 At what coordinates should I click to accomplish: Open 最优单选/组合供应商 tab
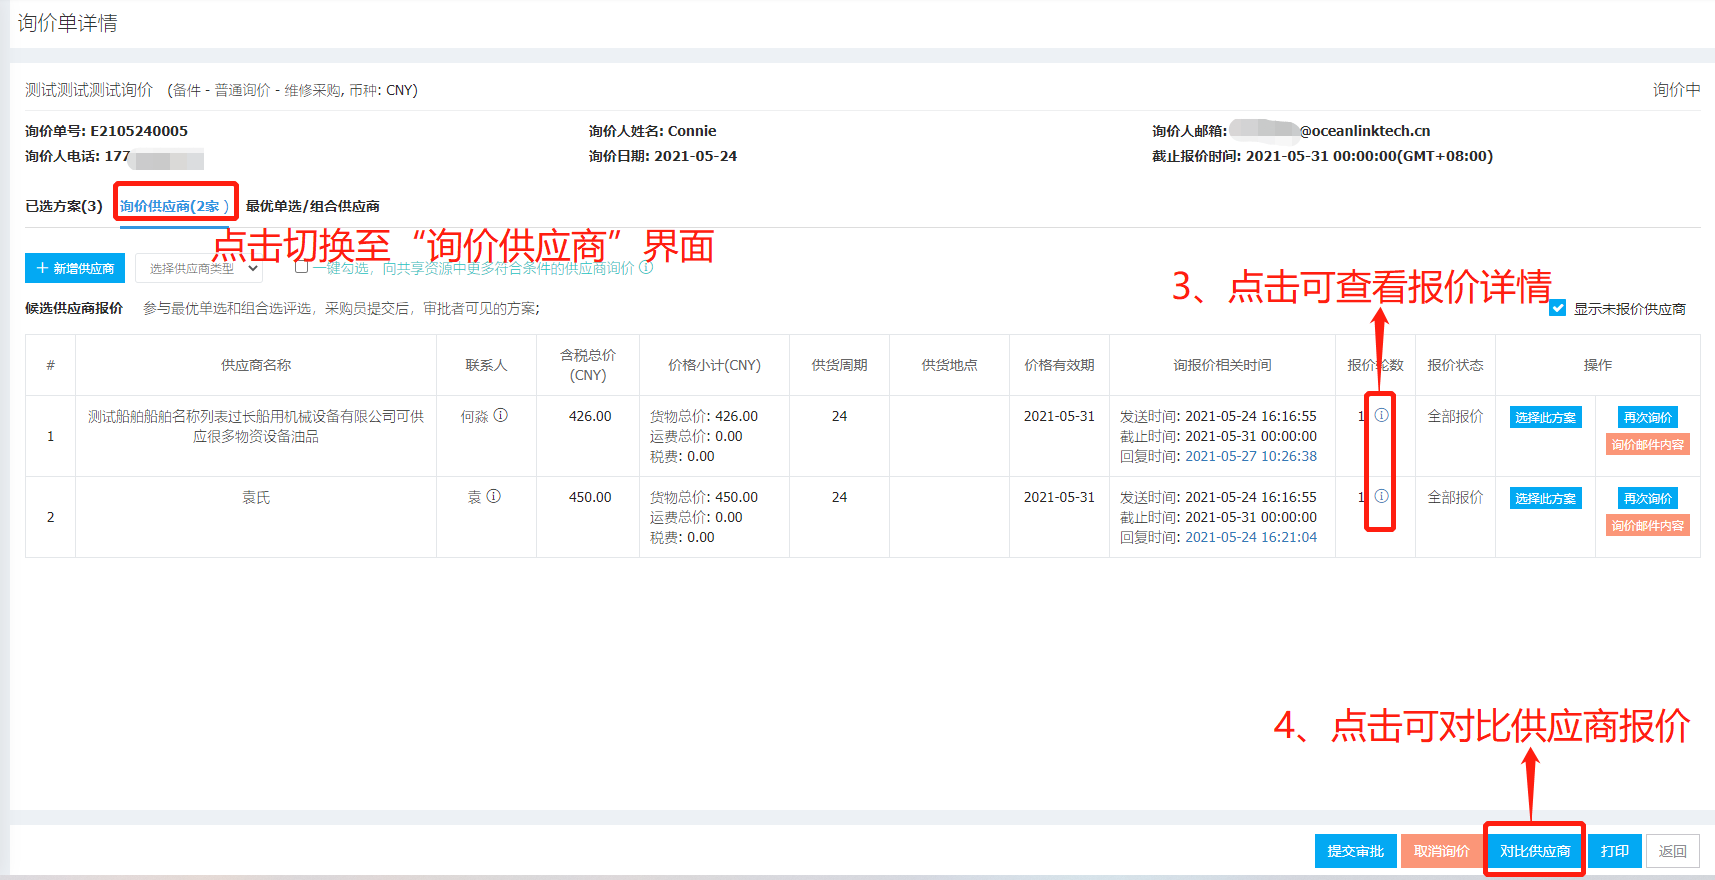click(x=313, y=206)
